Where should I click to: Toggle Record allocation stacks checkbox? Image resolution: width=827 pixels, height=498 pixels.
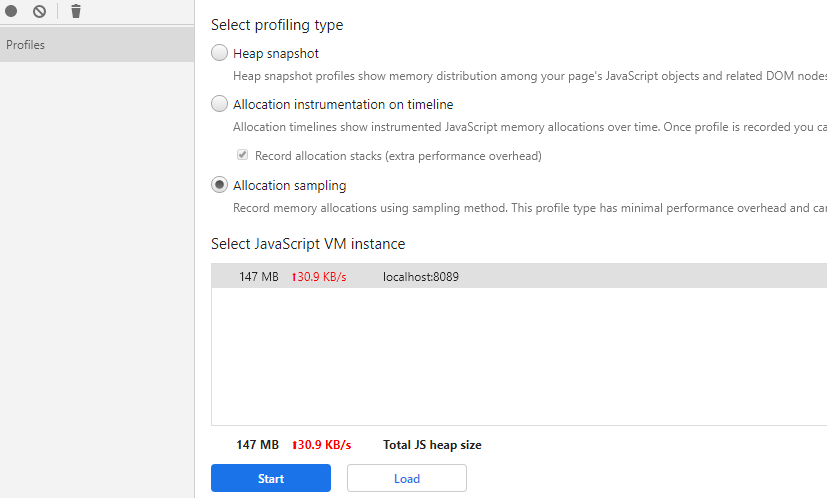pyautogui.click(x=242, y=156)
